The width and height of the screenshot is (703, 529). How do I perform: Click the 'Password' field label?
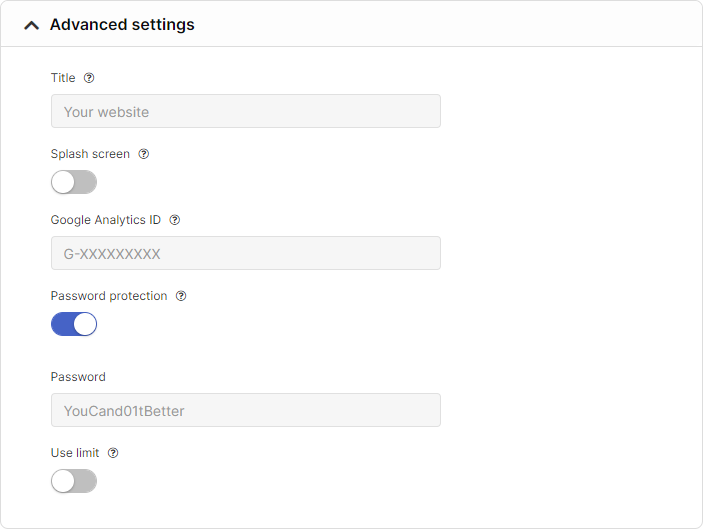78,377
